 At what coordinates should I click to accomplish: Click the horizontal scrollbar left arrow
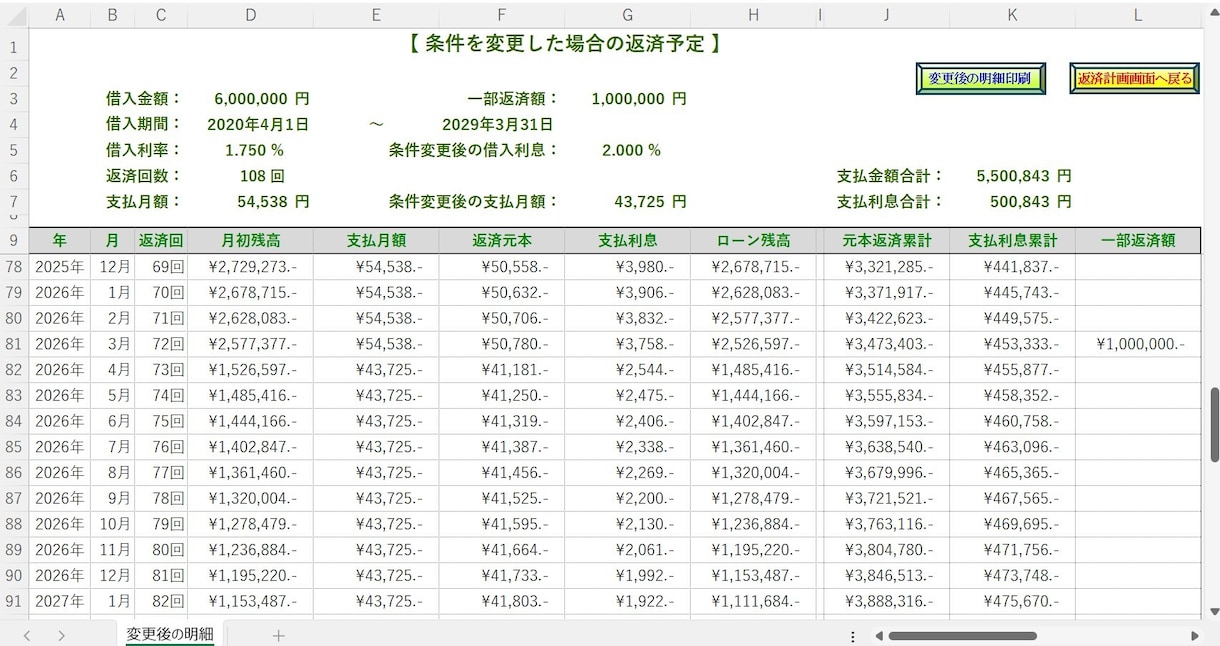[x=878, y=636]
